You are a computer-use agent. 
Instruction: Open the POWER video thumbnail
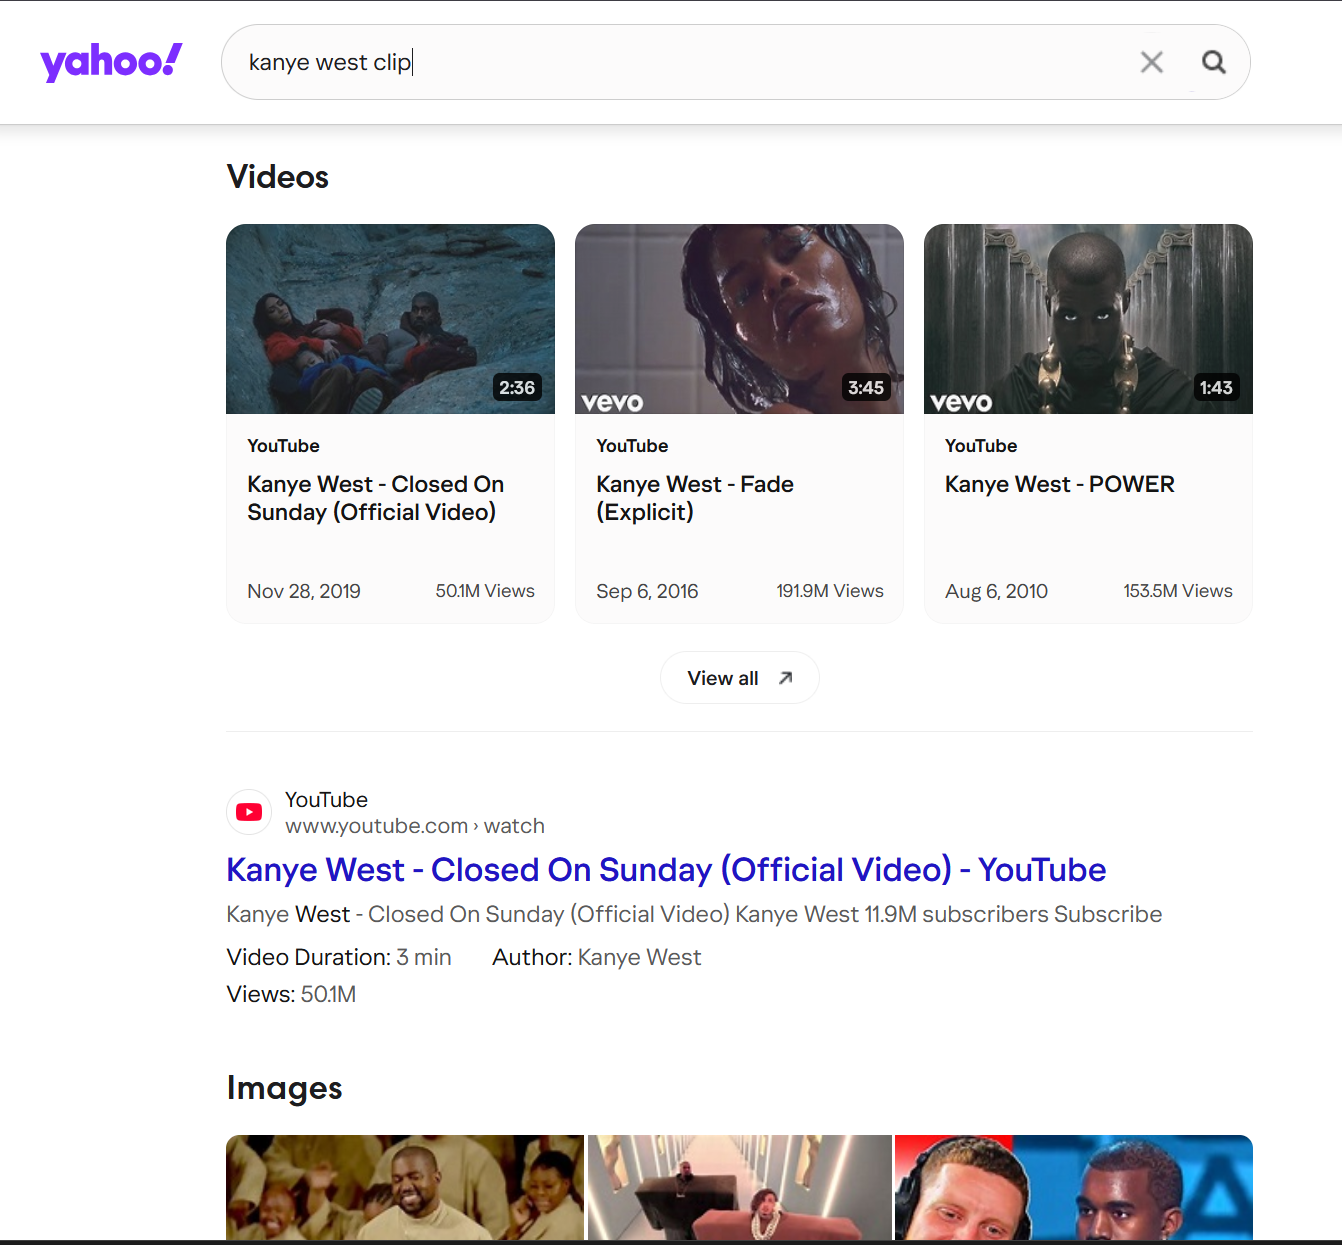click(x=1088, y=318)
